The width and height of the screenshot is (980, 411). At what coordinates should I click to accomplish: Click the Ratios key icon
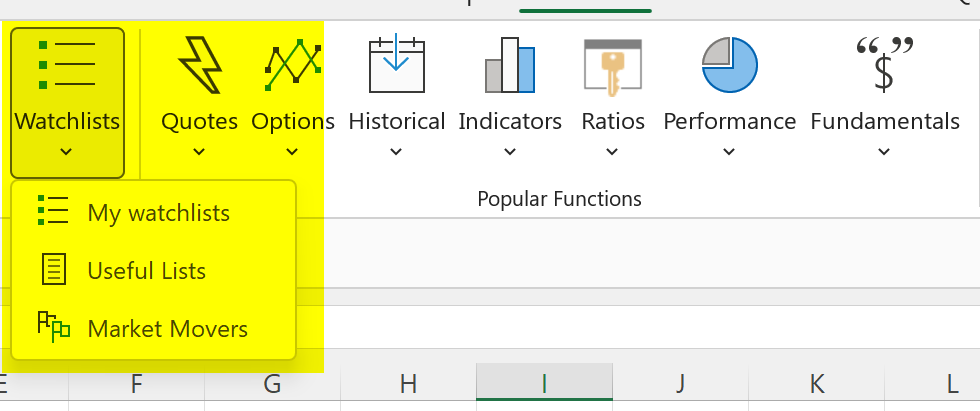pos(613,67)
